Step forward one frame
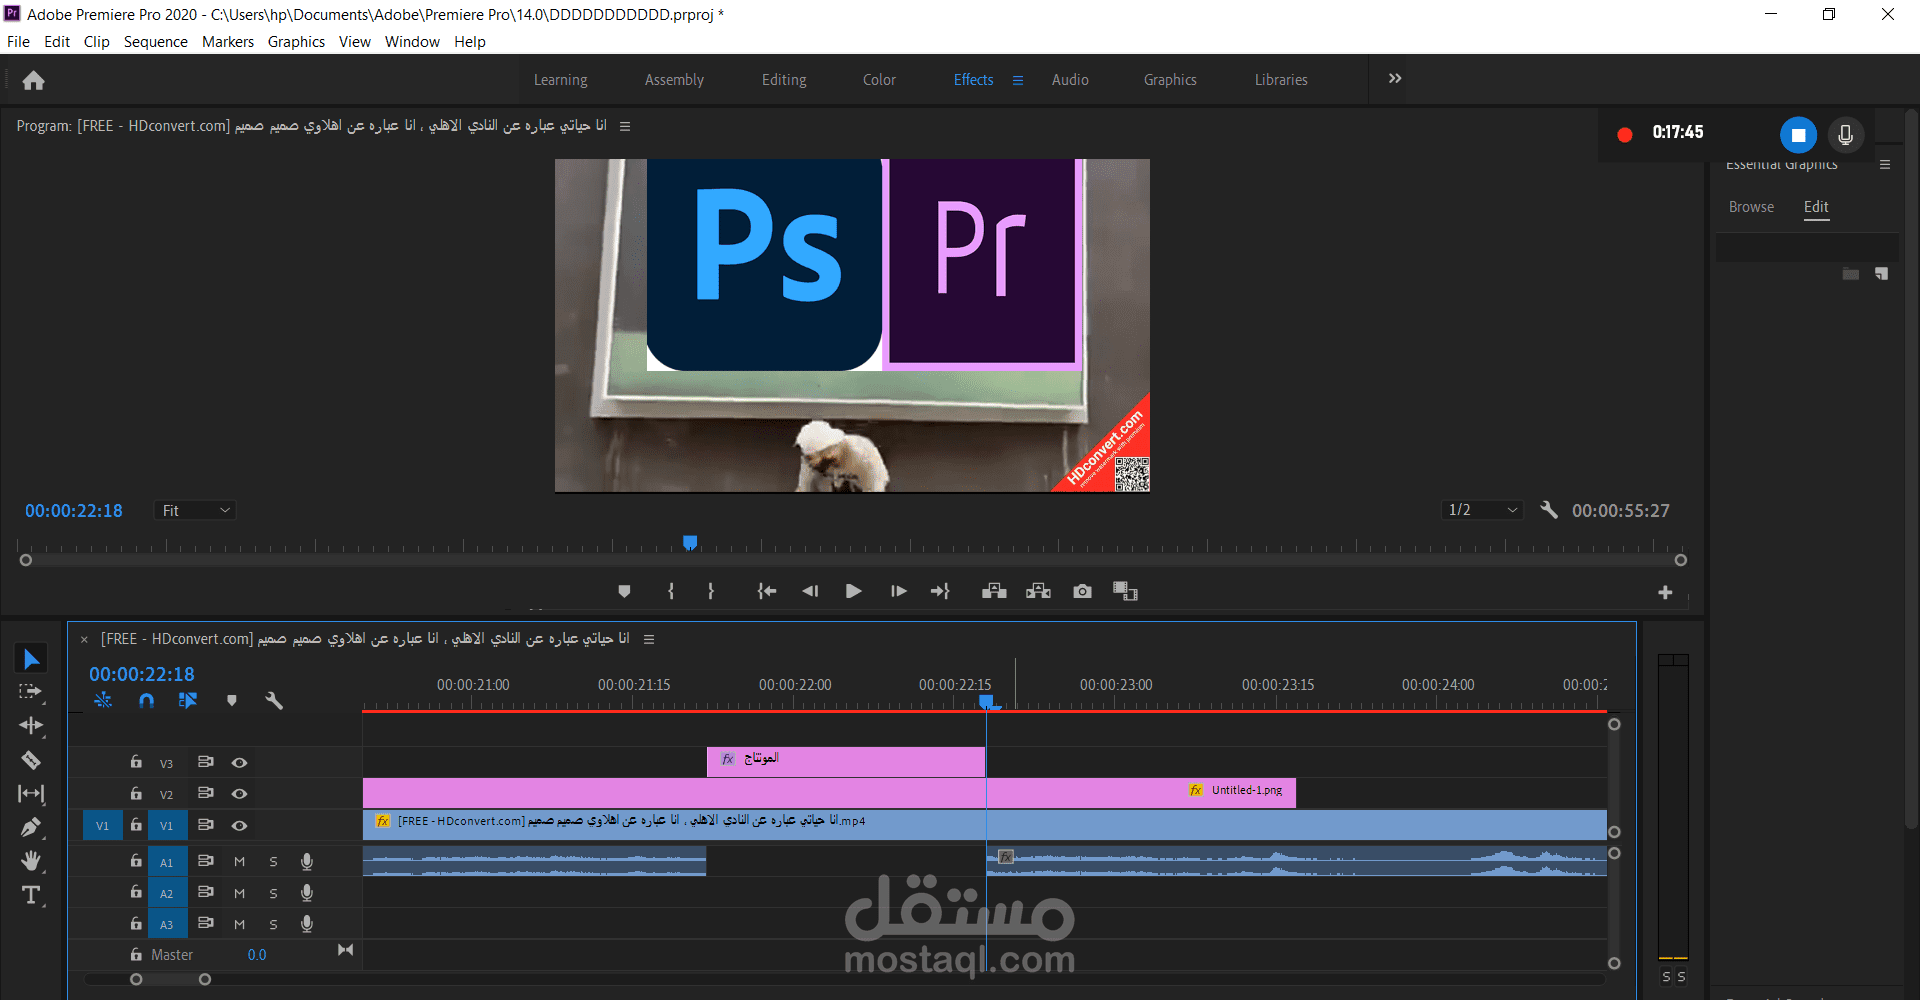The height and width of the screenshot is (1000, 1920). pyautogui.click(x=898, y=591)
